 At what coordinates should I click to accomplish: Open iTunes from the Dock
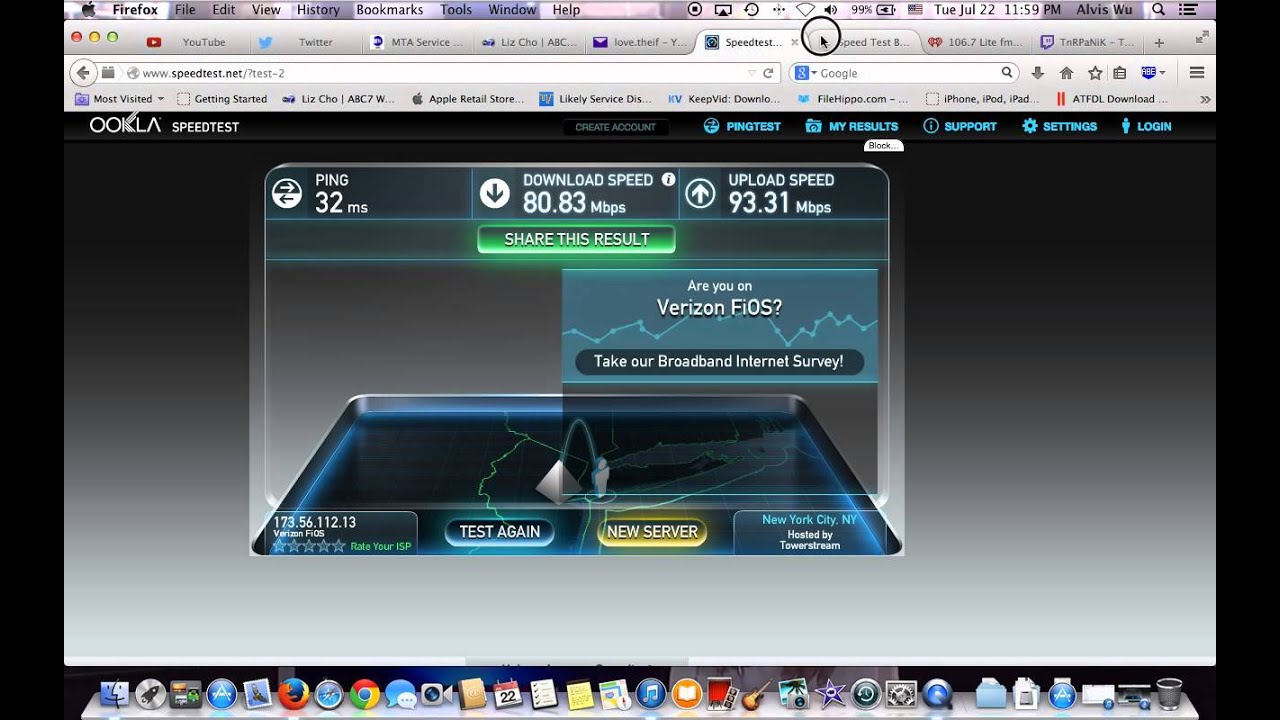pyautogui.click(x=650, y=694)
